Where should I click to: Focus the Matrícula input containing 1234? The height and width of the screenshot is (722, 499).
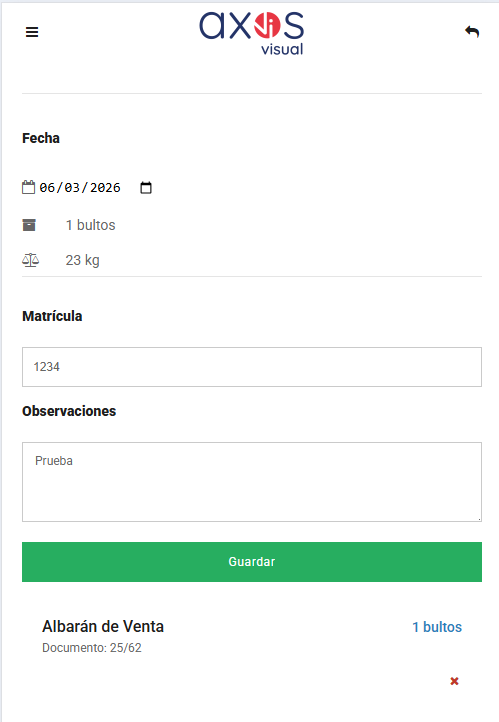[252, 367]
